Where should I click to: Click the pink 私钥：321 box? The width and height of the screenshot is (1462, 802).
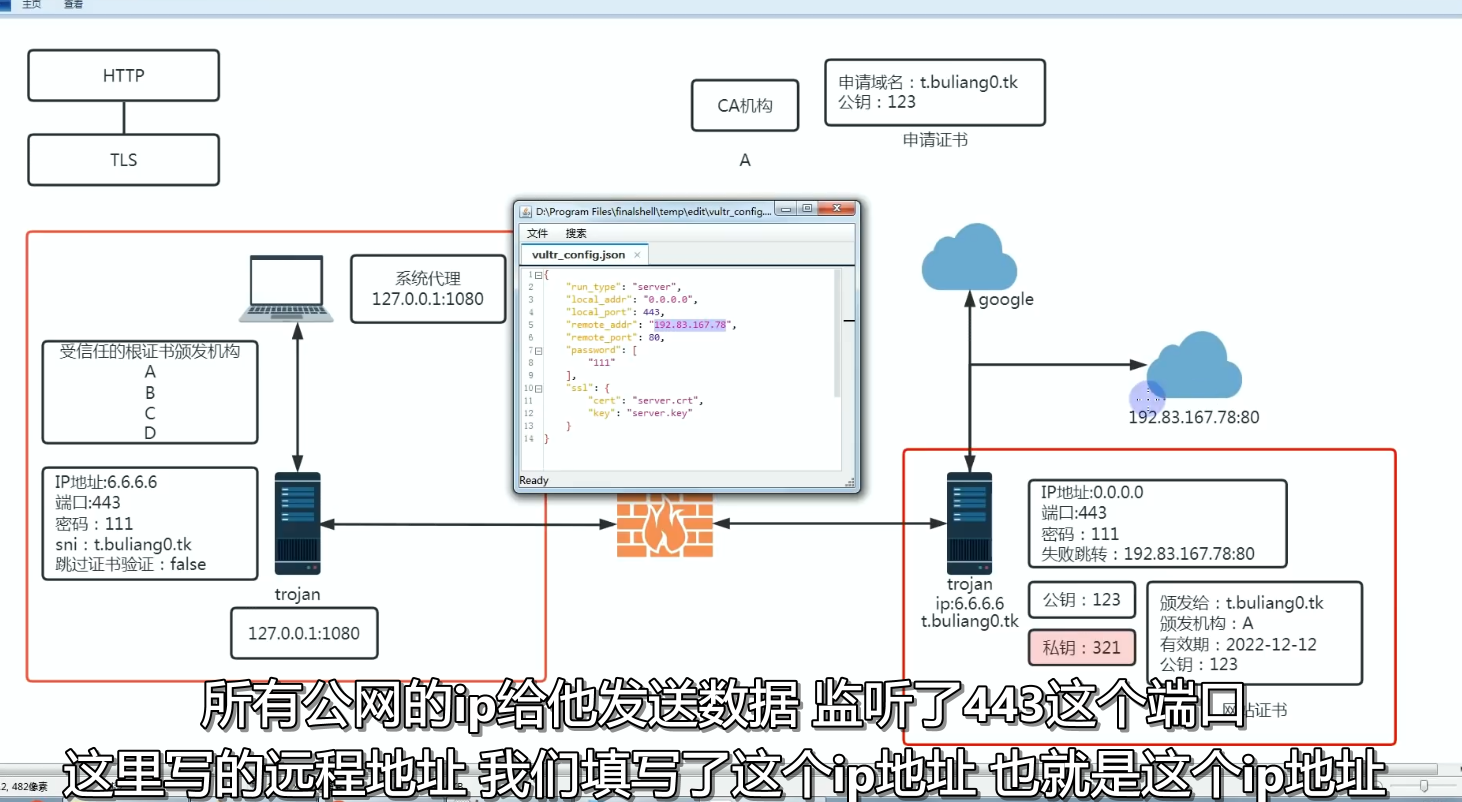tap(1082, 648)
